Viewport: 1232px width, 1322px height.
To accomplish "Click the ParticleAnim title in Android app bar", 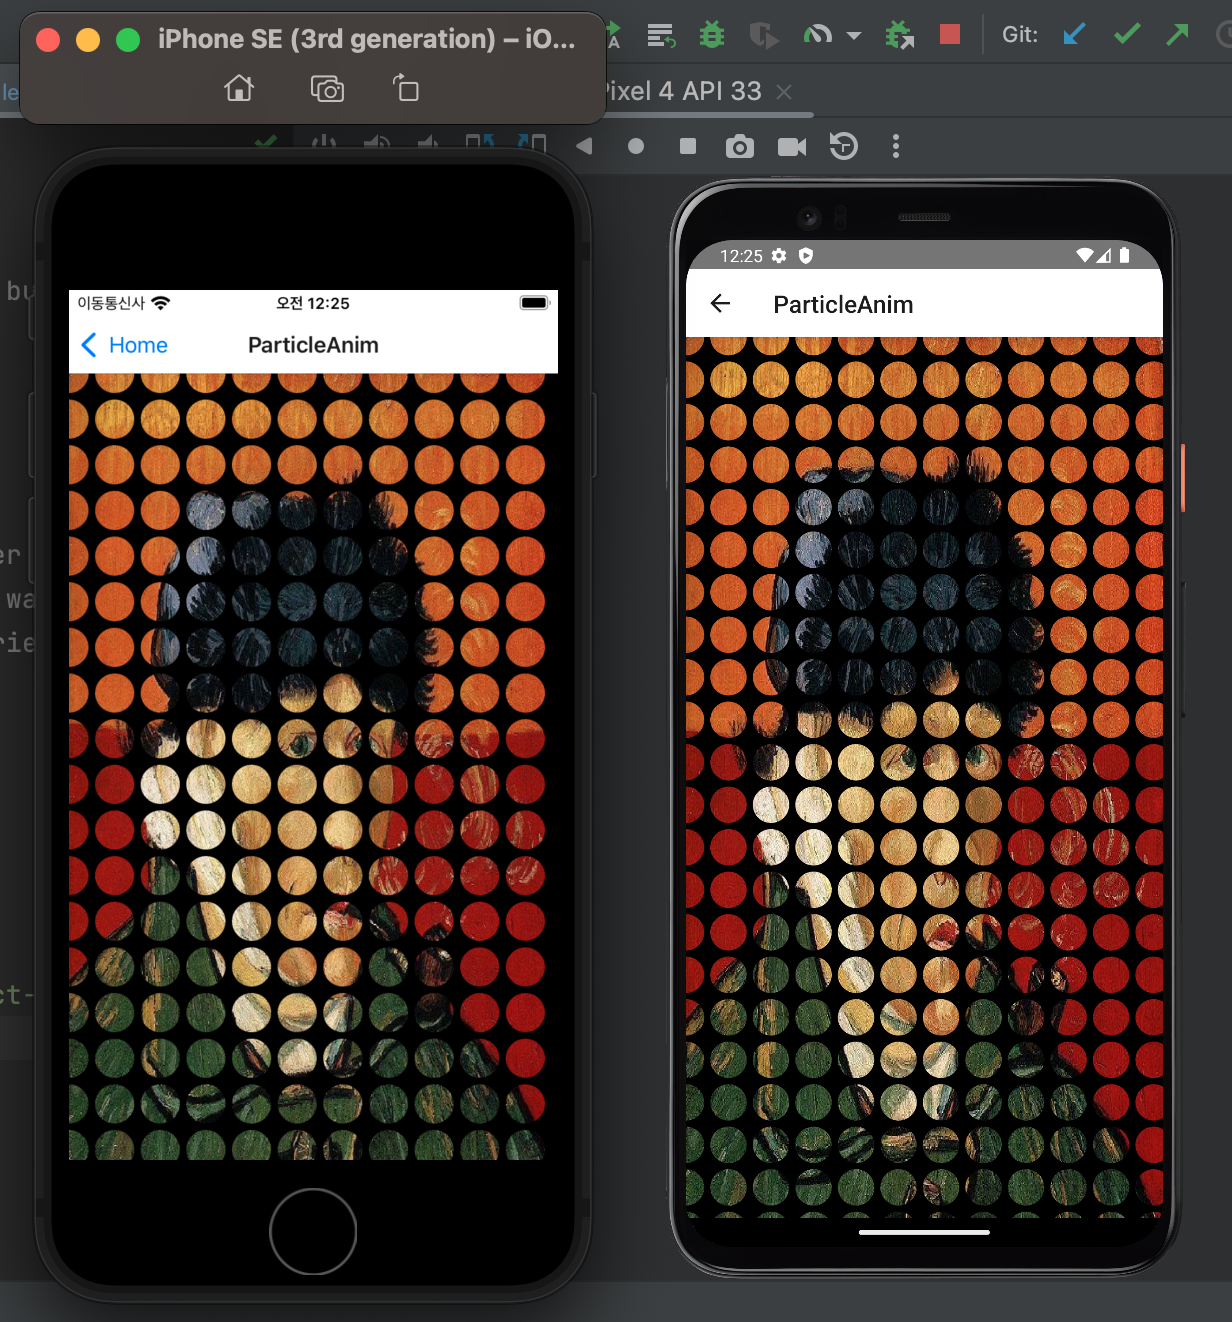I will (843, 305).
